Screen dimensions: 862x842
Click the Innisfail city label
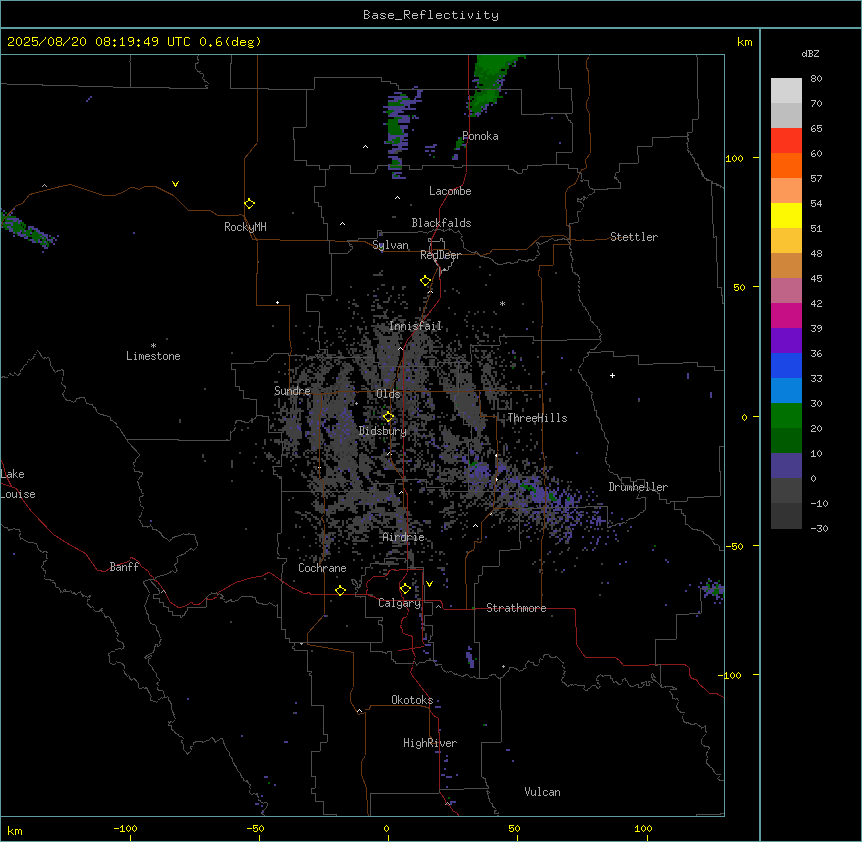415,326
